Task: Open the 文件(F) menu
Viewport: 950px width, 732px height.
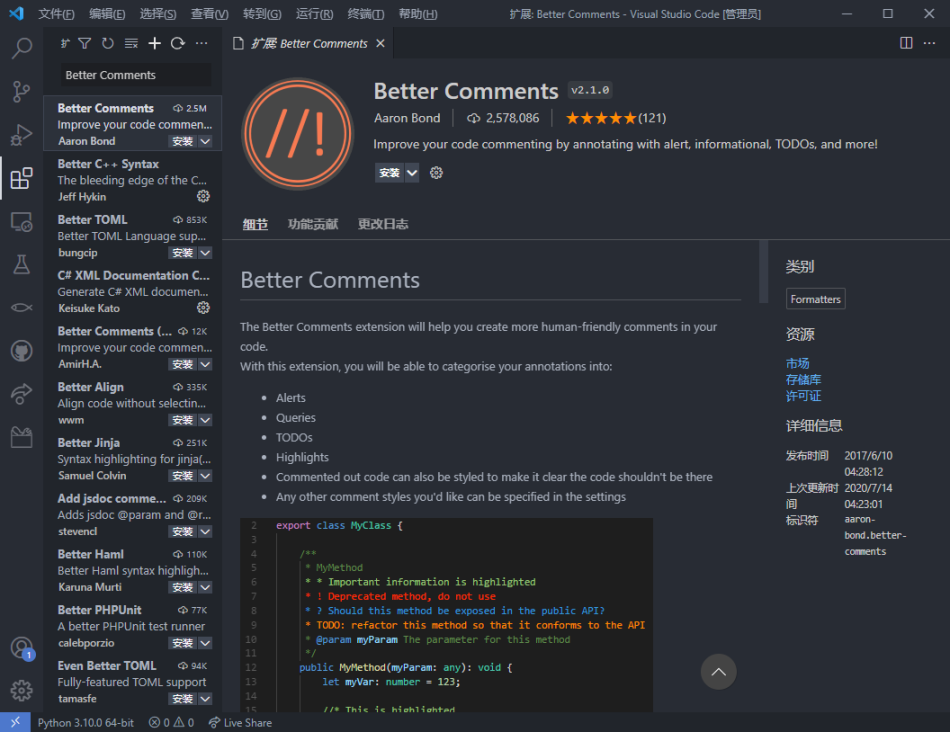Action: (x=56, y=14)
